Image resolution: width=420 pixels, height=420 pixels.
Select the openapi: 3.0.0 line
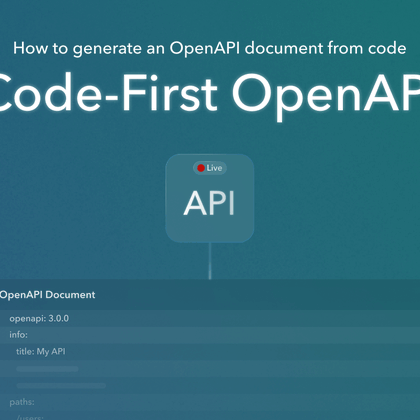[x=210, y=318]
